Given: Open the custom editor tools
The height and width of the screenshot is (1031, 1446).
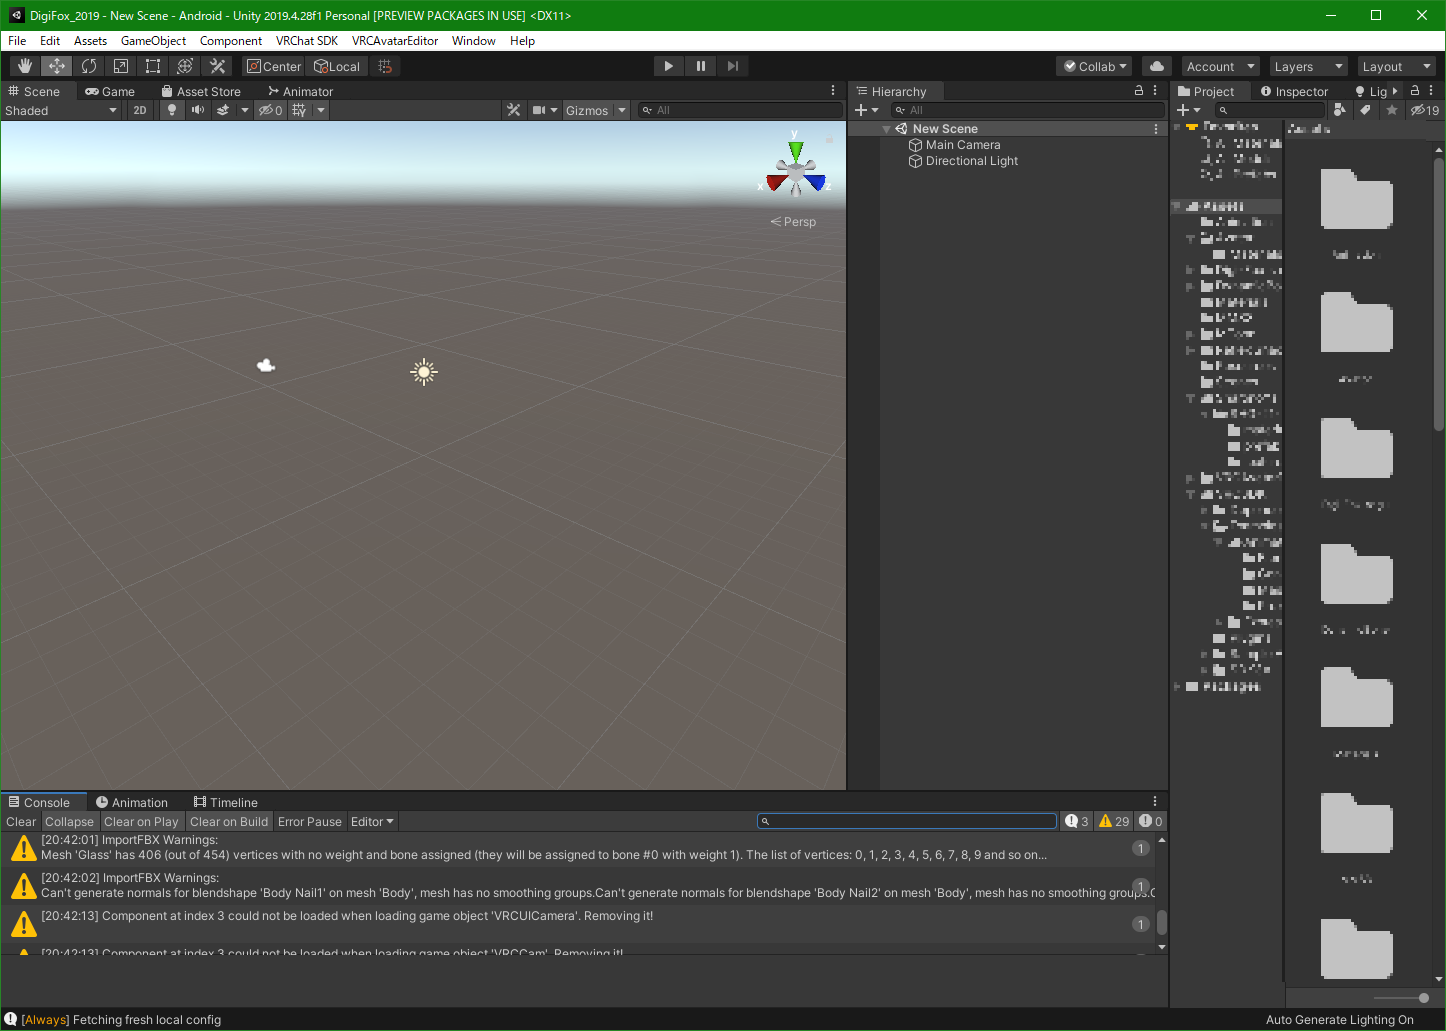Looking at the screenshot, I should (217, 66).
